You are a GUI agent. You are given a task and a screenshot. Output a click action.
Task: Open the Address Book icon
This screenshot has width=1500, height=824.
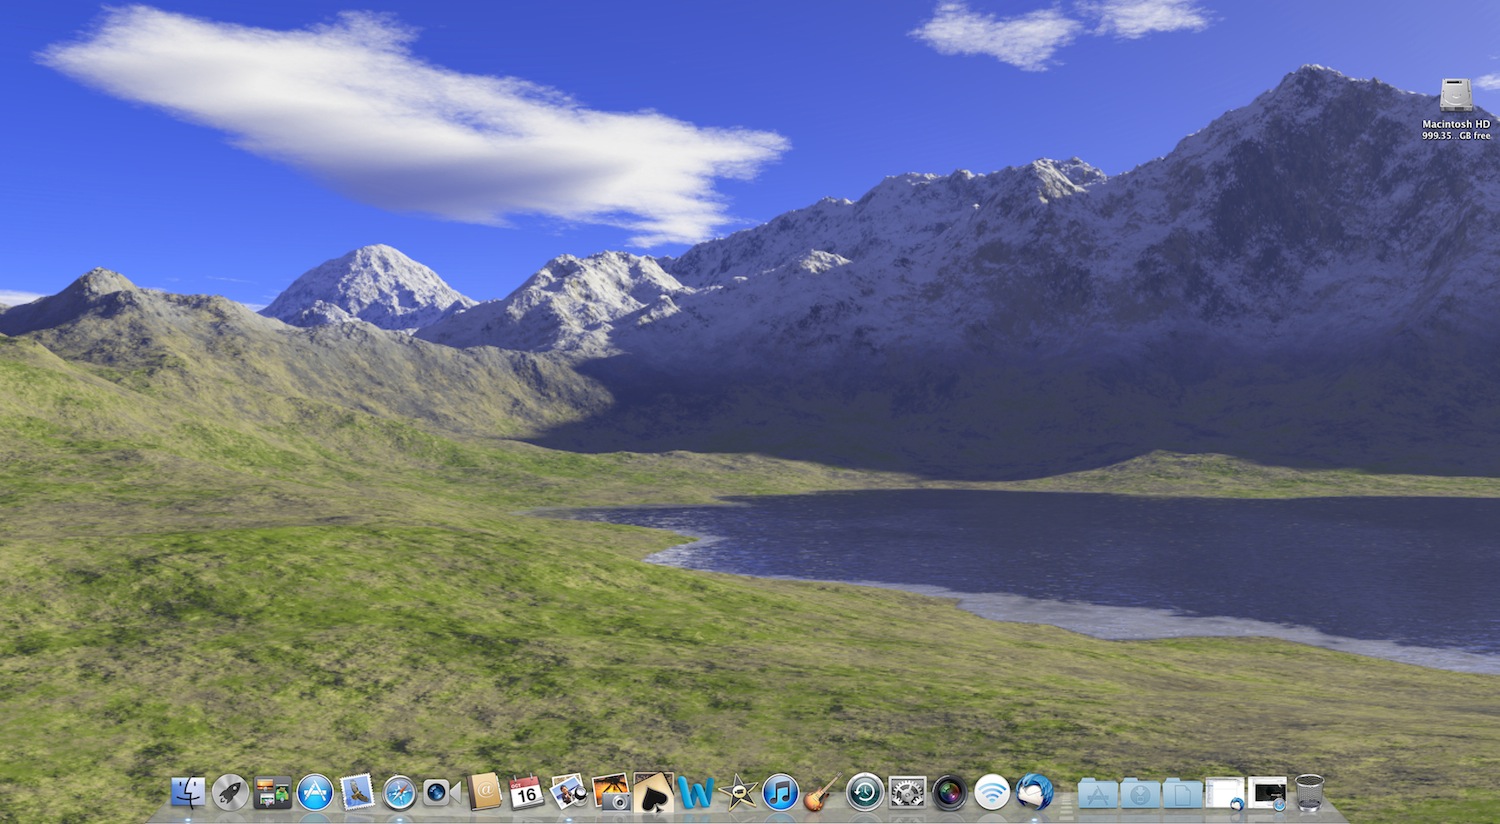pos(484,792)
